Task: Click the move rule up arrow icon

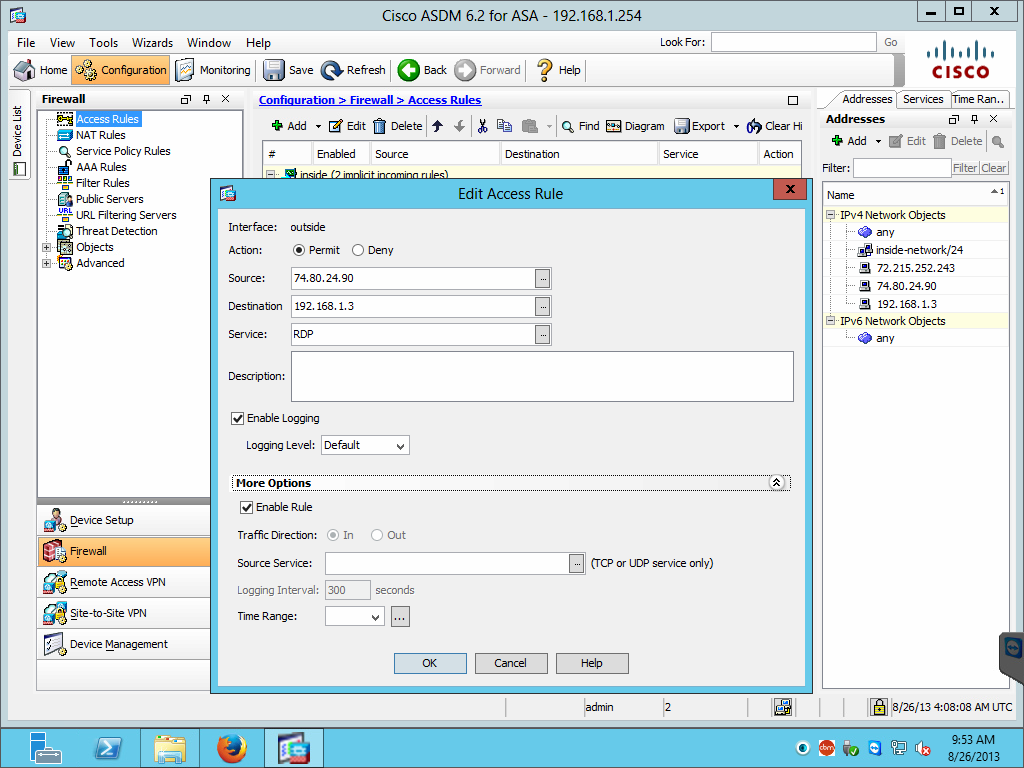Action: click(438, 126)
